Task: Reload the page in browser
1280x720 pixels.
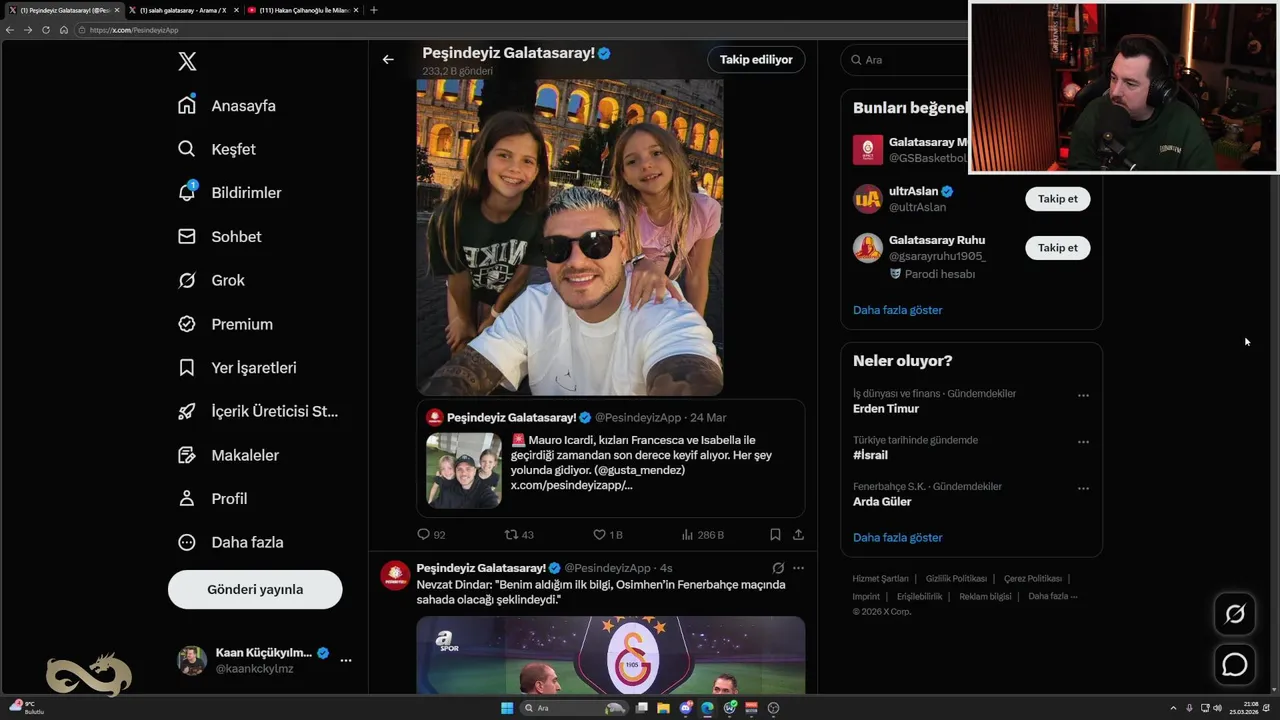Action: (45, 30)
